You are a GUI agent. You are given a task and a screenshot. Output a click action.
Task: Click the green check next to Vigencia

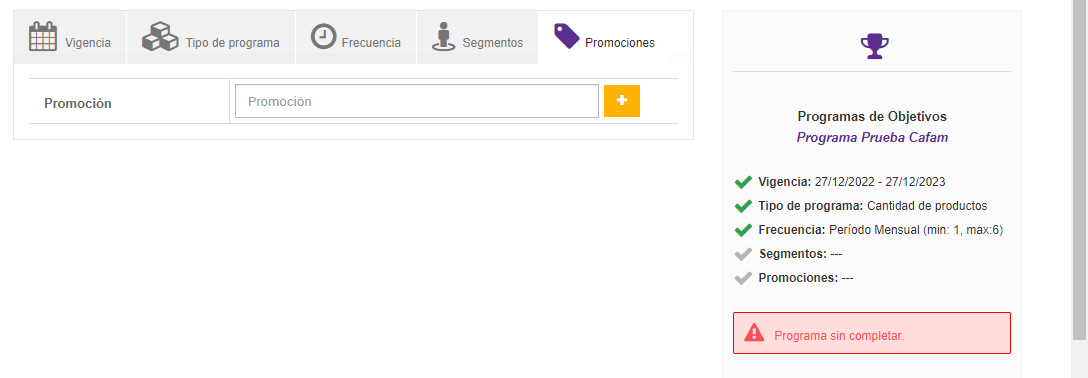point(743,182)
